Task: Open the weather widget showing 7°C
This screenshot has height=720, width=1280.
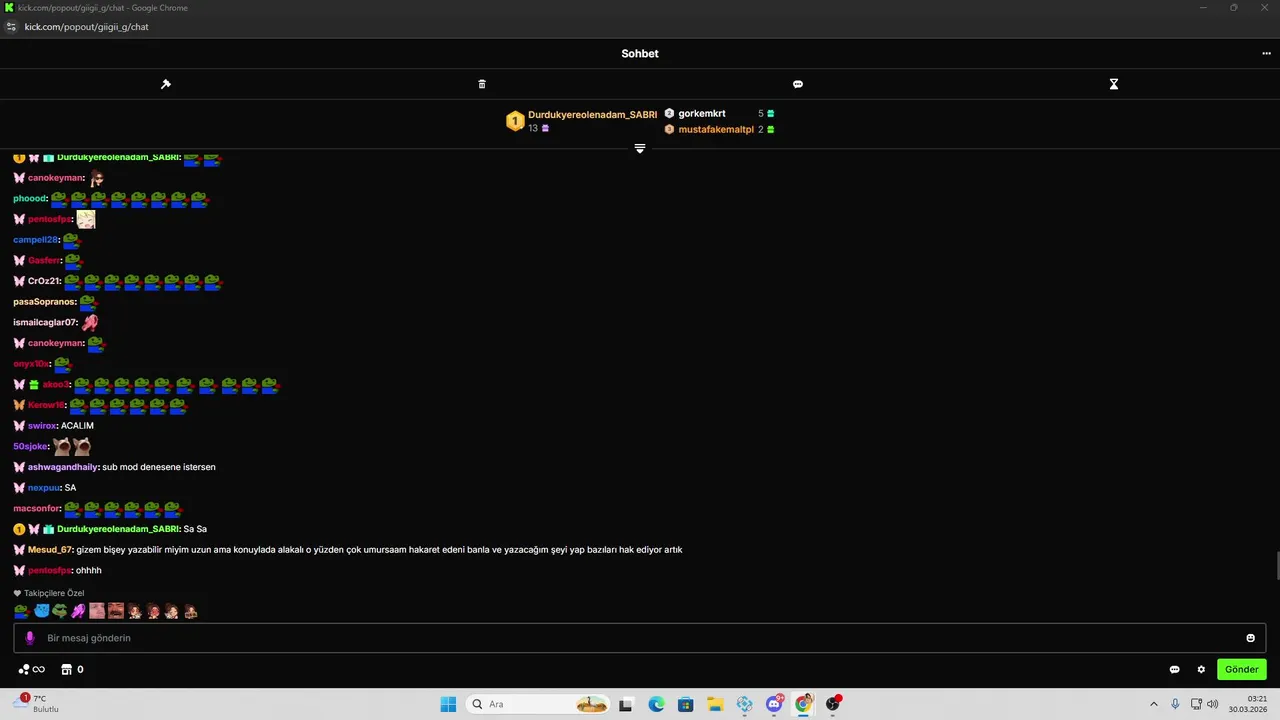Action: pos(37,704)
